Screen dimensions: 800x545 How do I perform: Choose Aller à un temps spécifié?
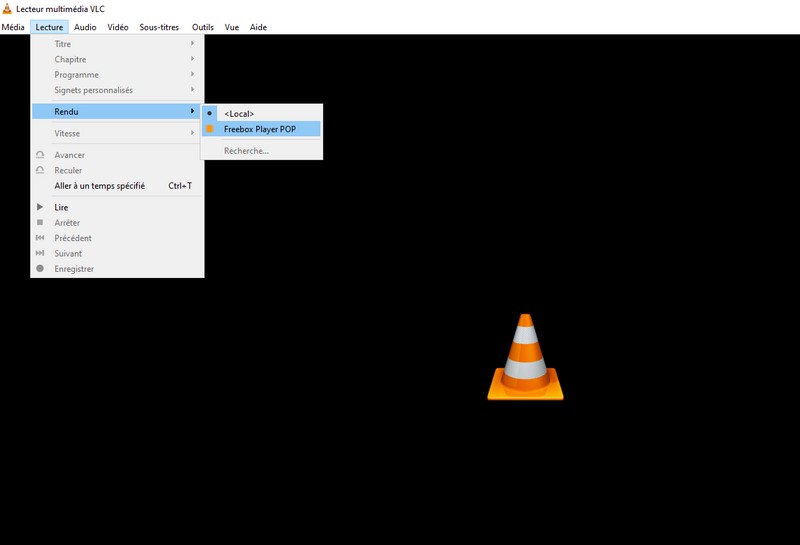coord(117,186)
